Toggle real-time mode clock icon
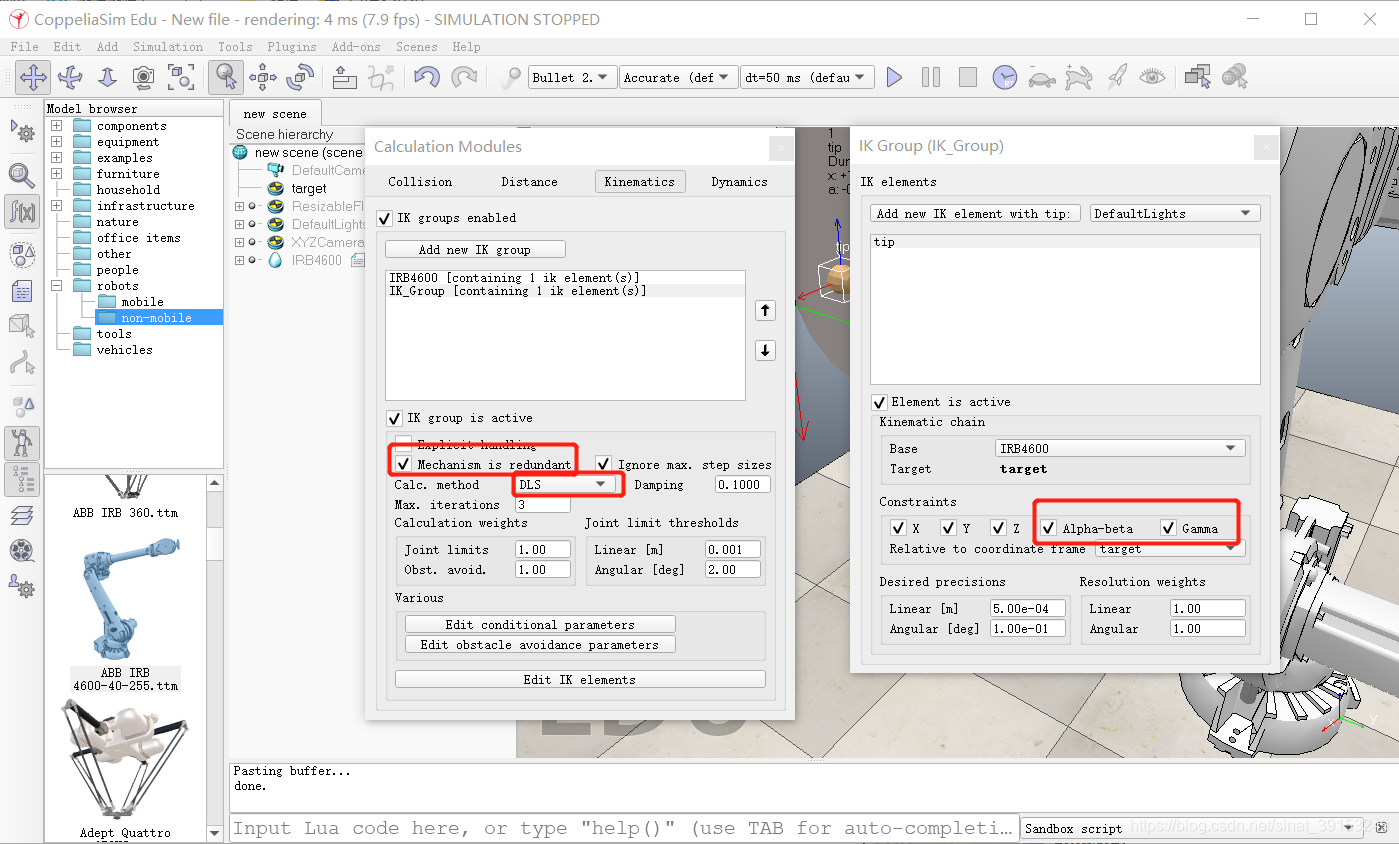Viewport: 1399px width, 844px height. 1005,77
